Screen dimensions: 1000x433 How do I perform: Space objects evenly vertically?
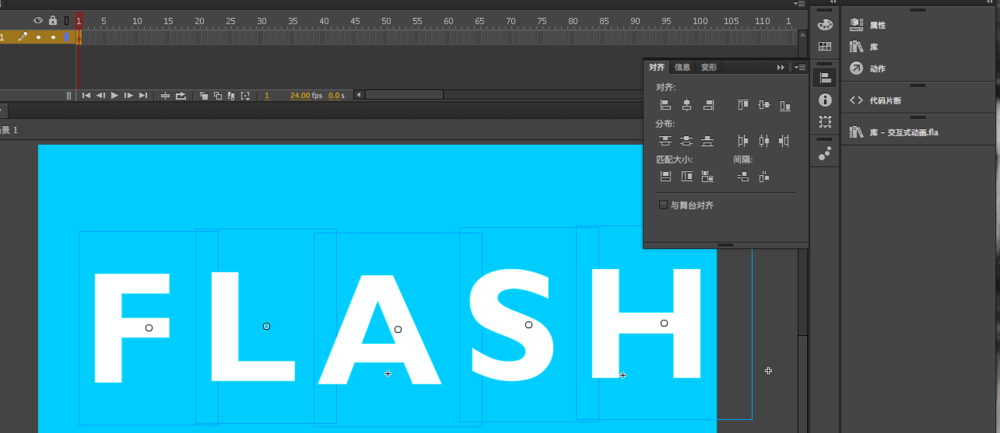[743, 177]
